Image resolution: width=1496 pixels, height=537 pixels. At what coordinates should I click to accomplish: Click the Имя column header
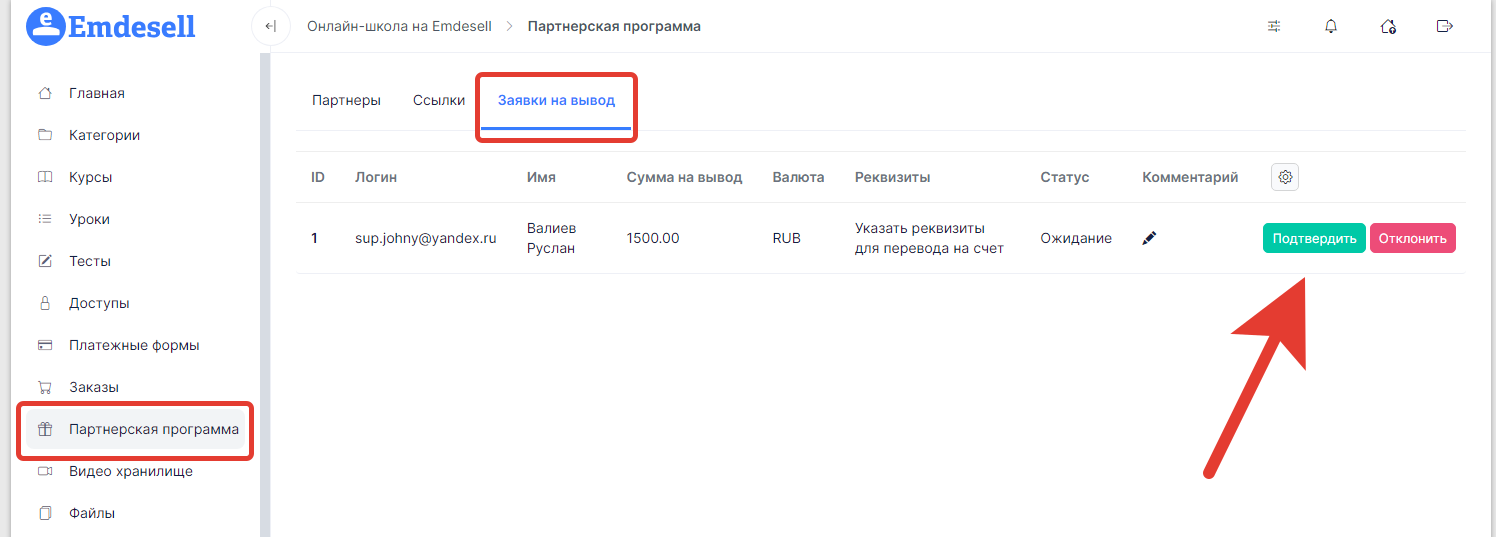tap(541, 177)
